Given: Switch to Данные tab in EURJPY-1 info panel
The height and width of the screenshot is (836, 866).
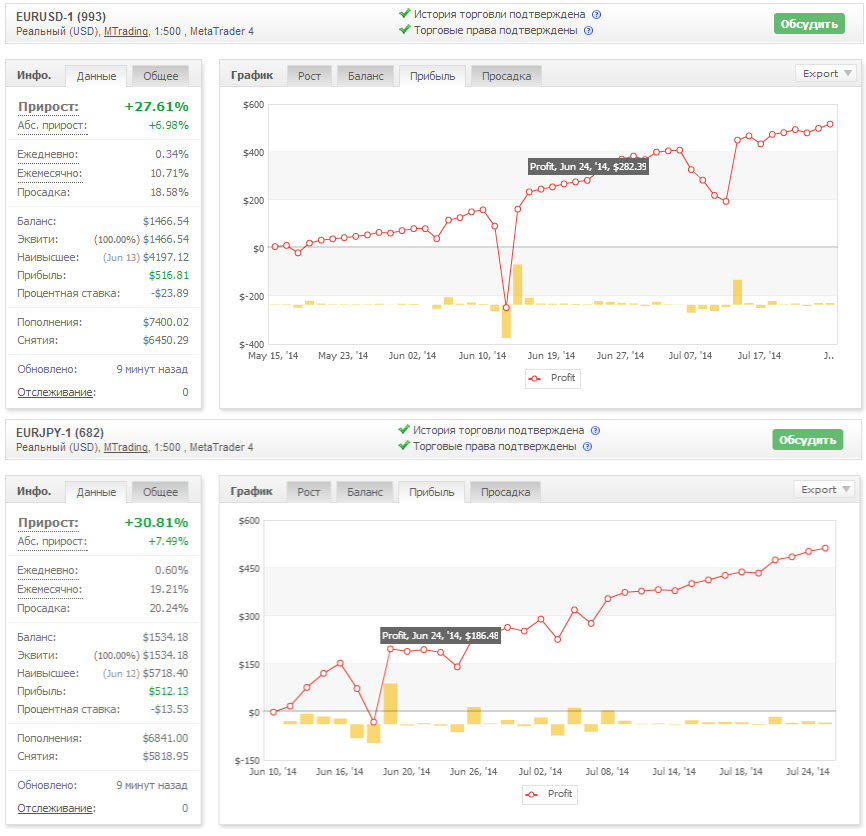Looking at the screenshot, I should point(96,492).
